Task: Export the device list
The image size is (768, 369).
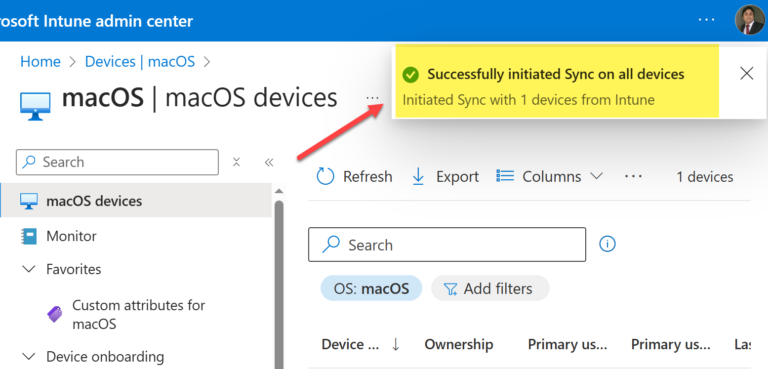Action: (x=445, y=176)
